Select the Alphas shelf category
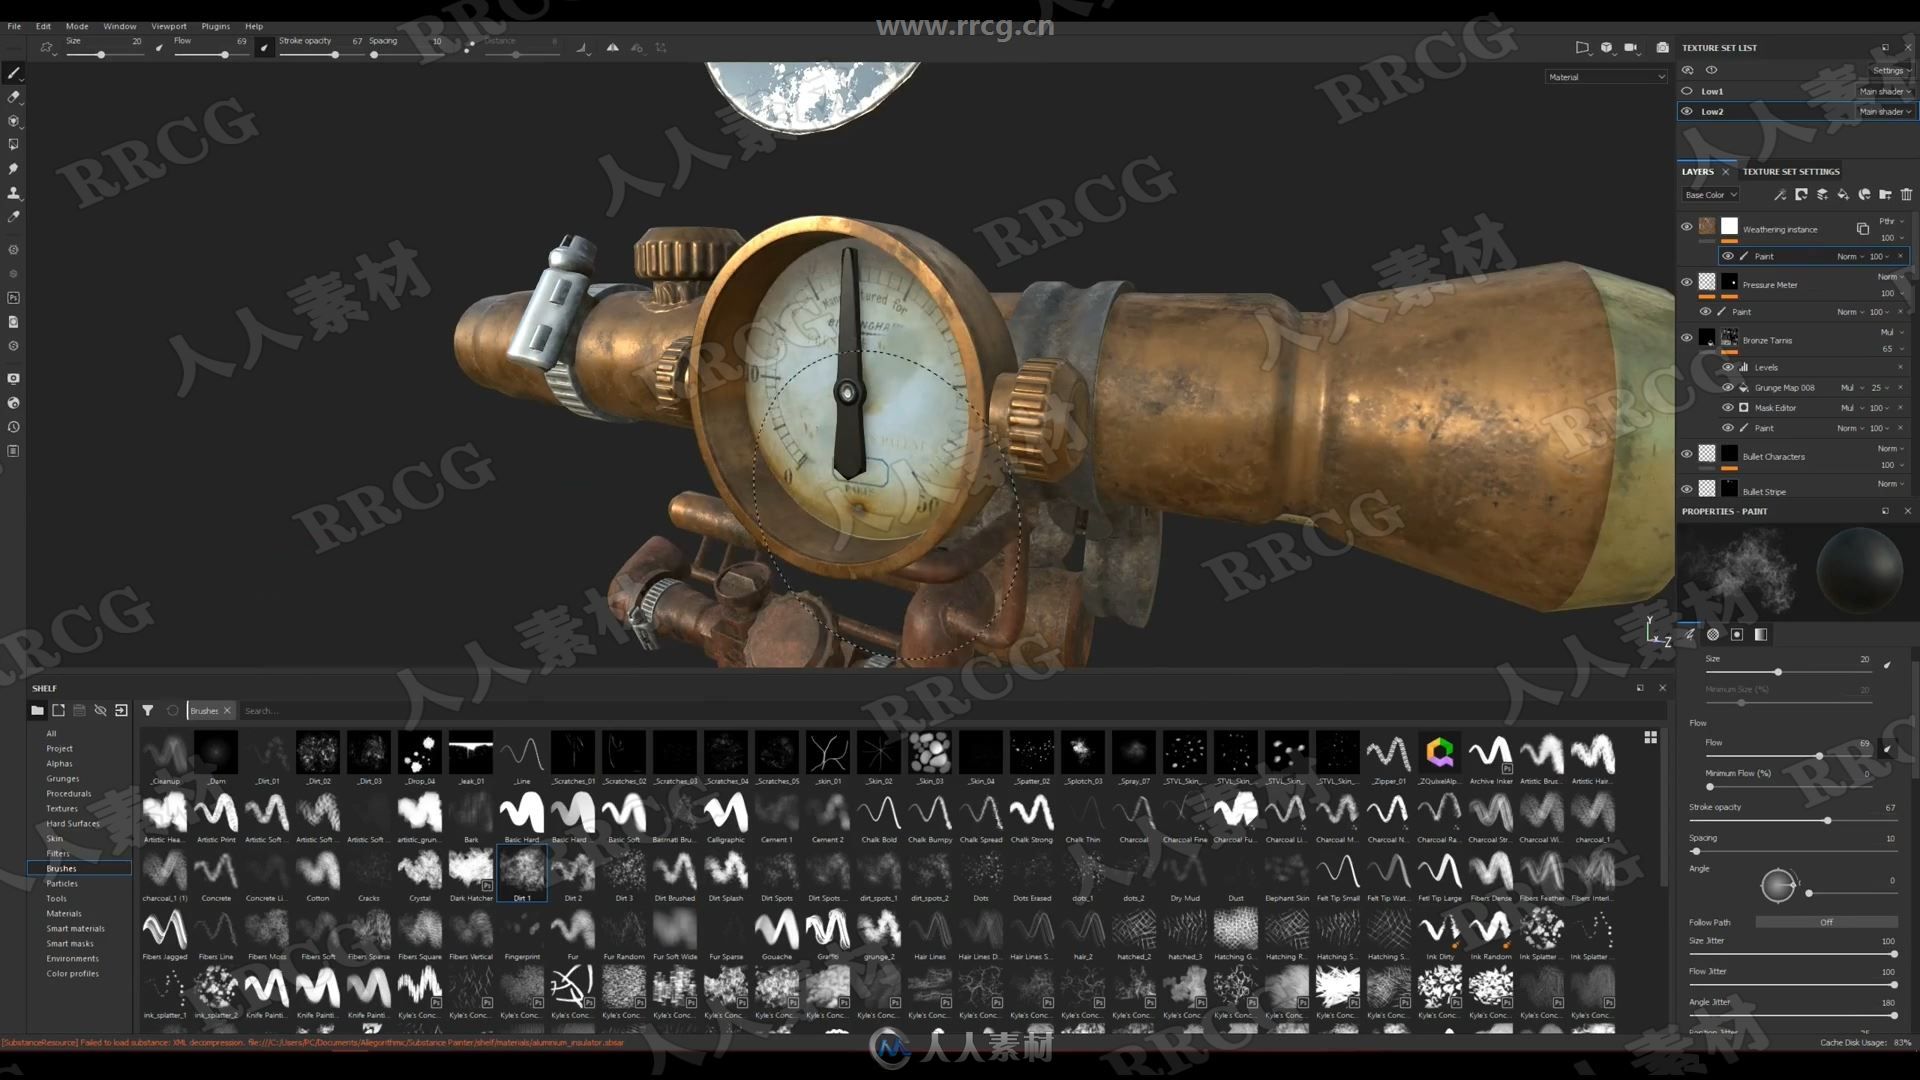The width and height of the screenshot is (1920, 1080). click(59, 763)
